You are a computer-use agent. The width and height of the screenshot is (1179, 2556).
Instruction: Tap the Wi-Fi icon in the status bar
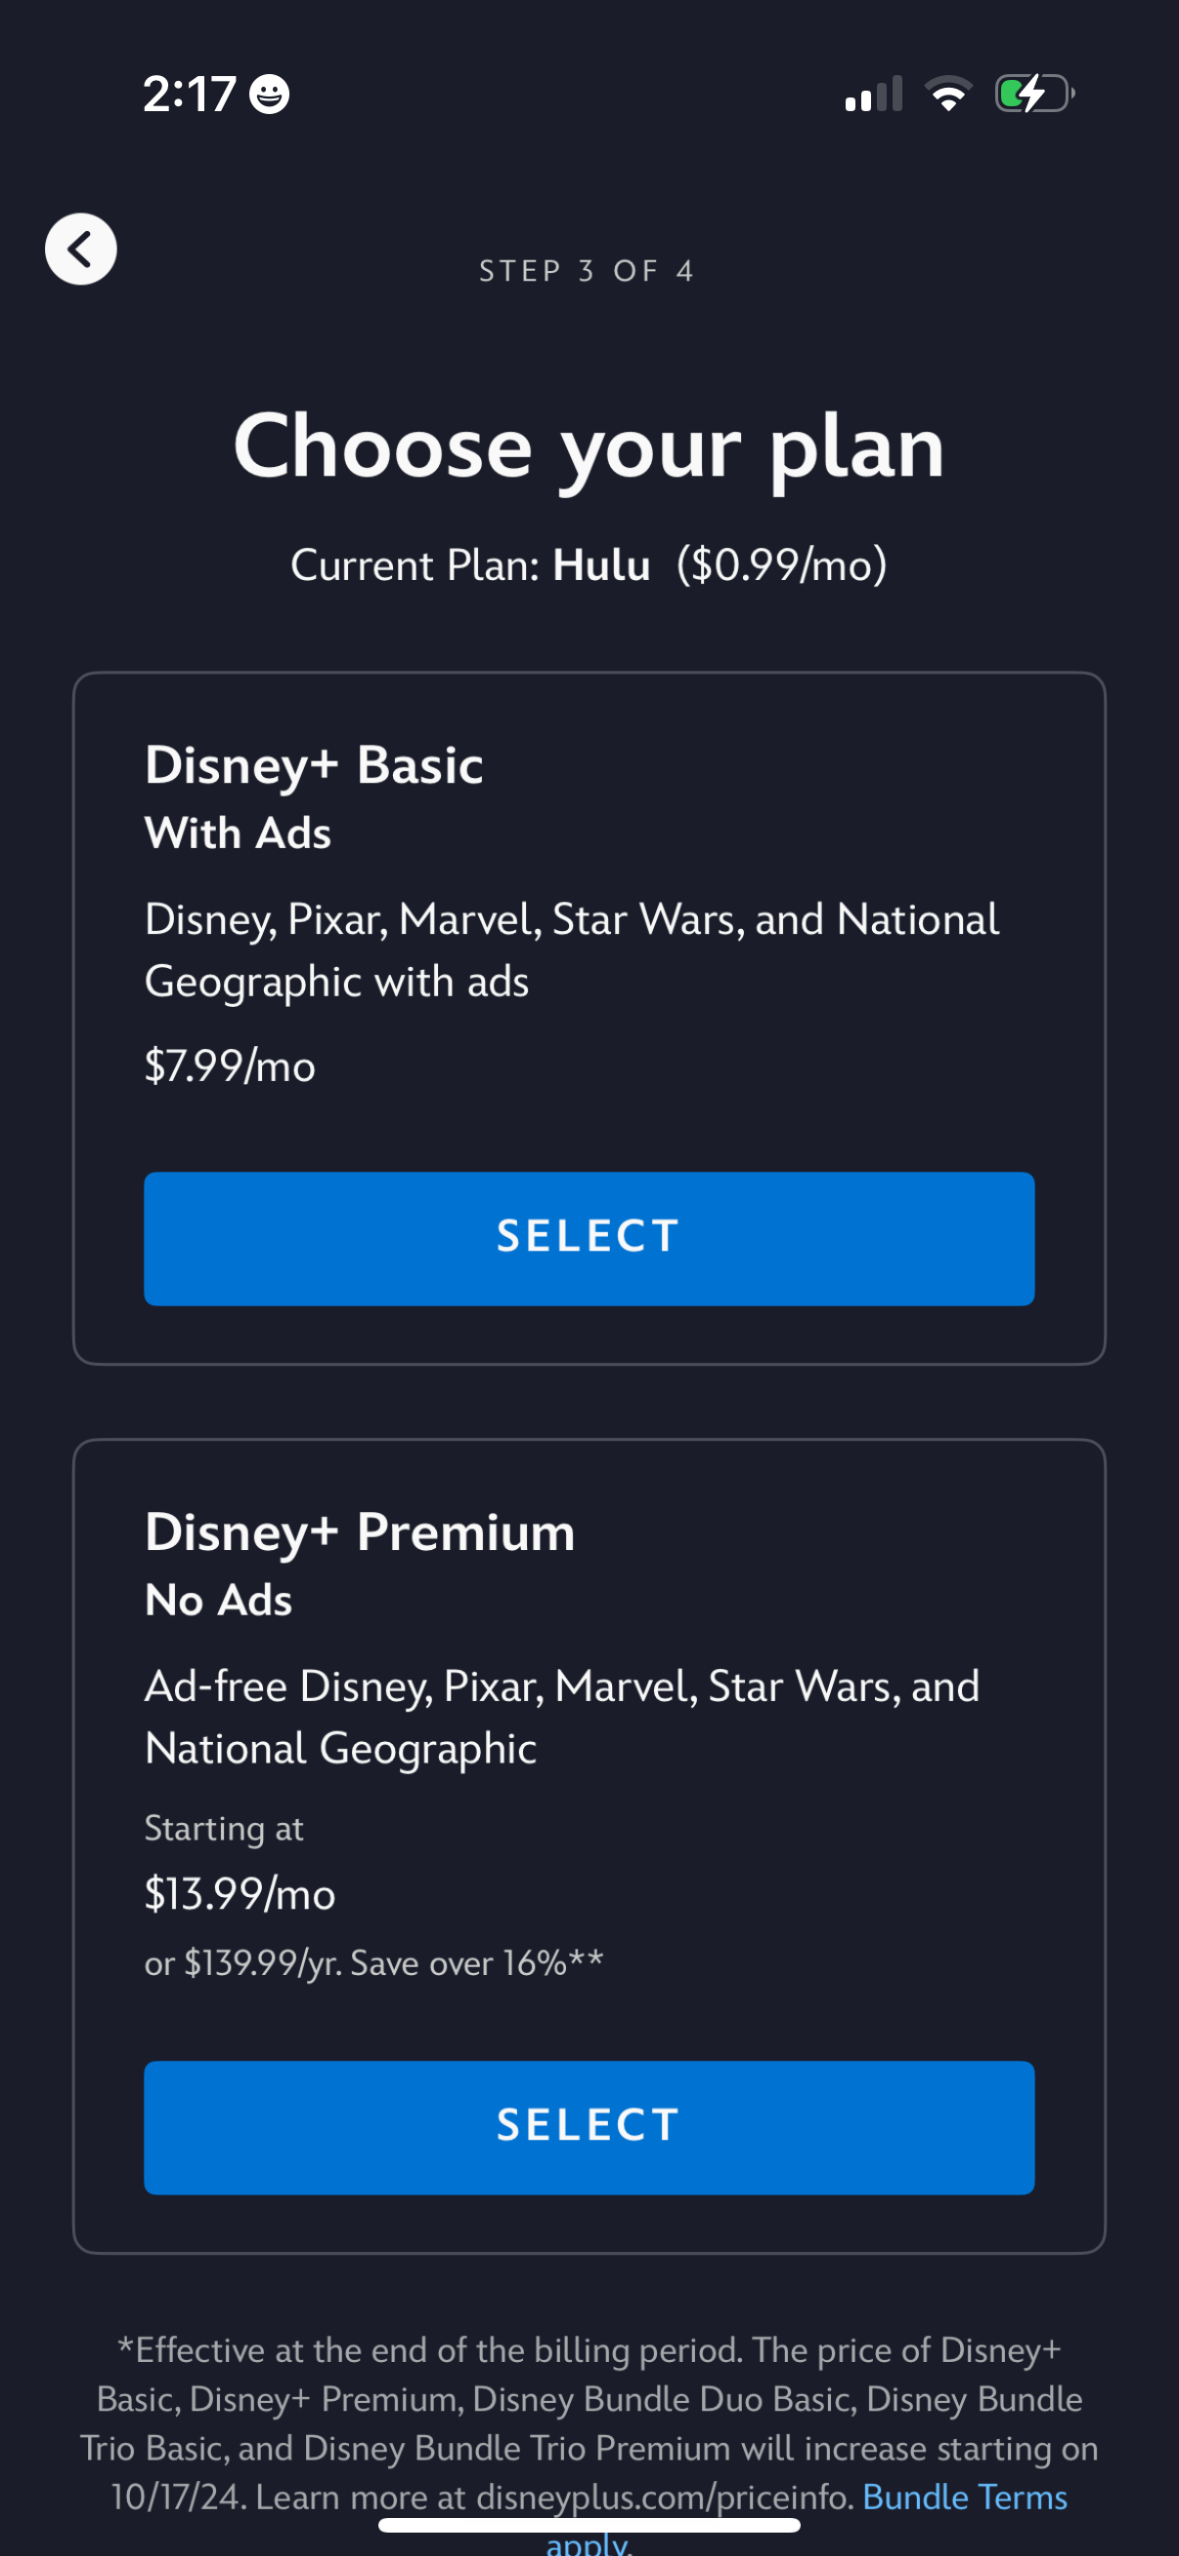[x=948, y=93]
